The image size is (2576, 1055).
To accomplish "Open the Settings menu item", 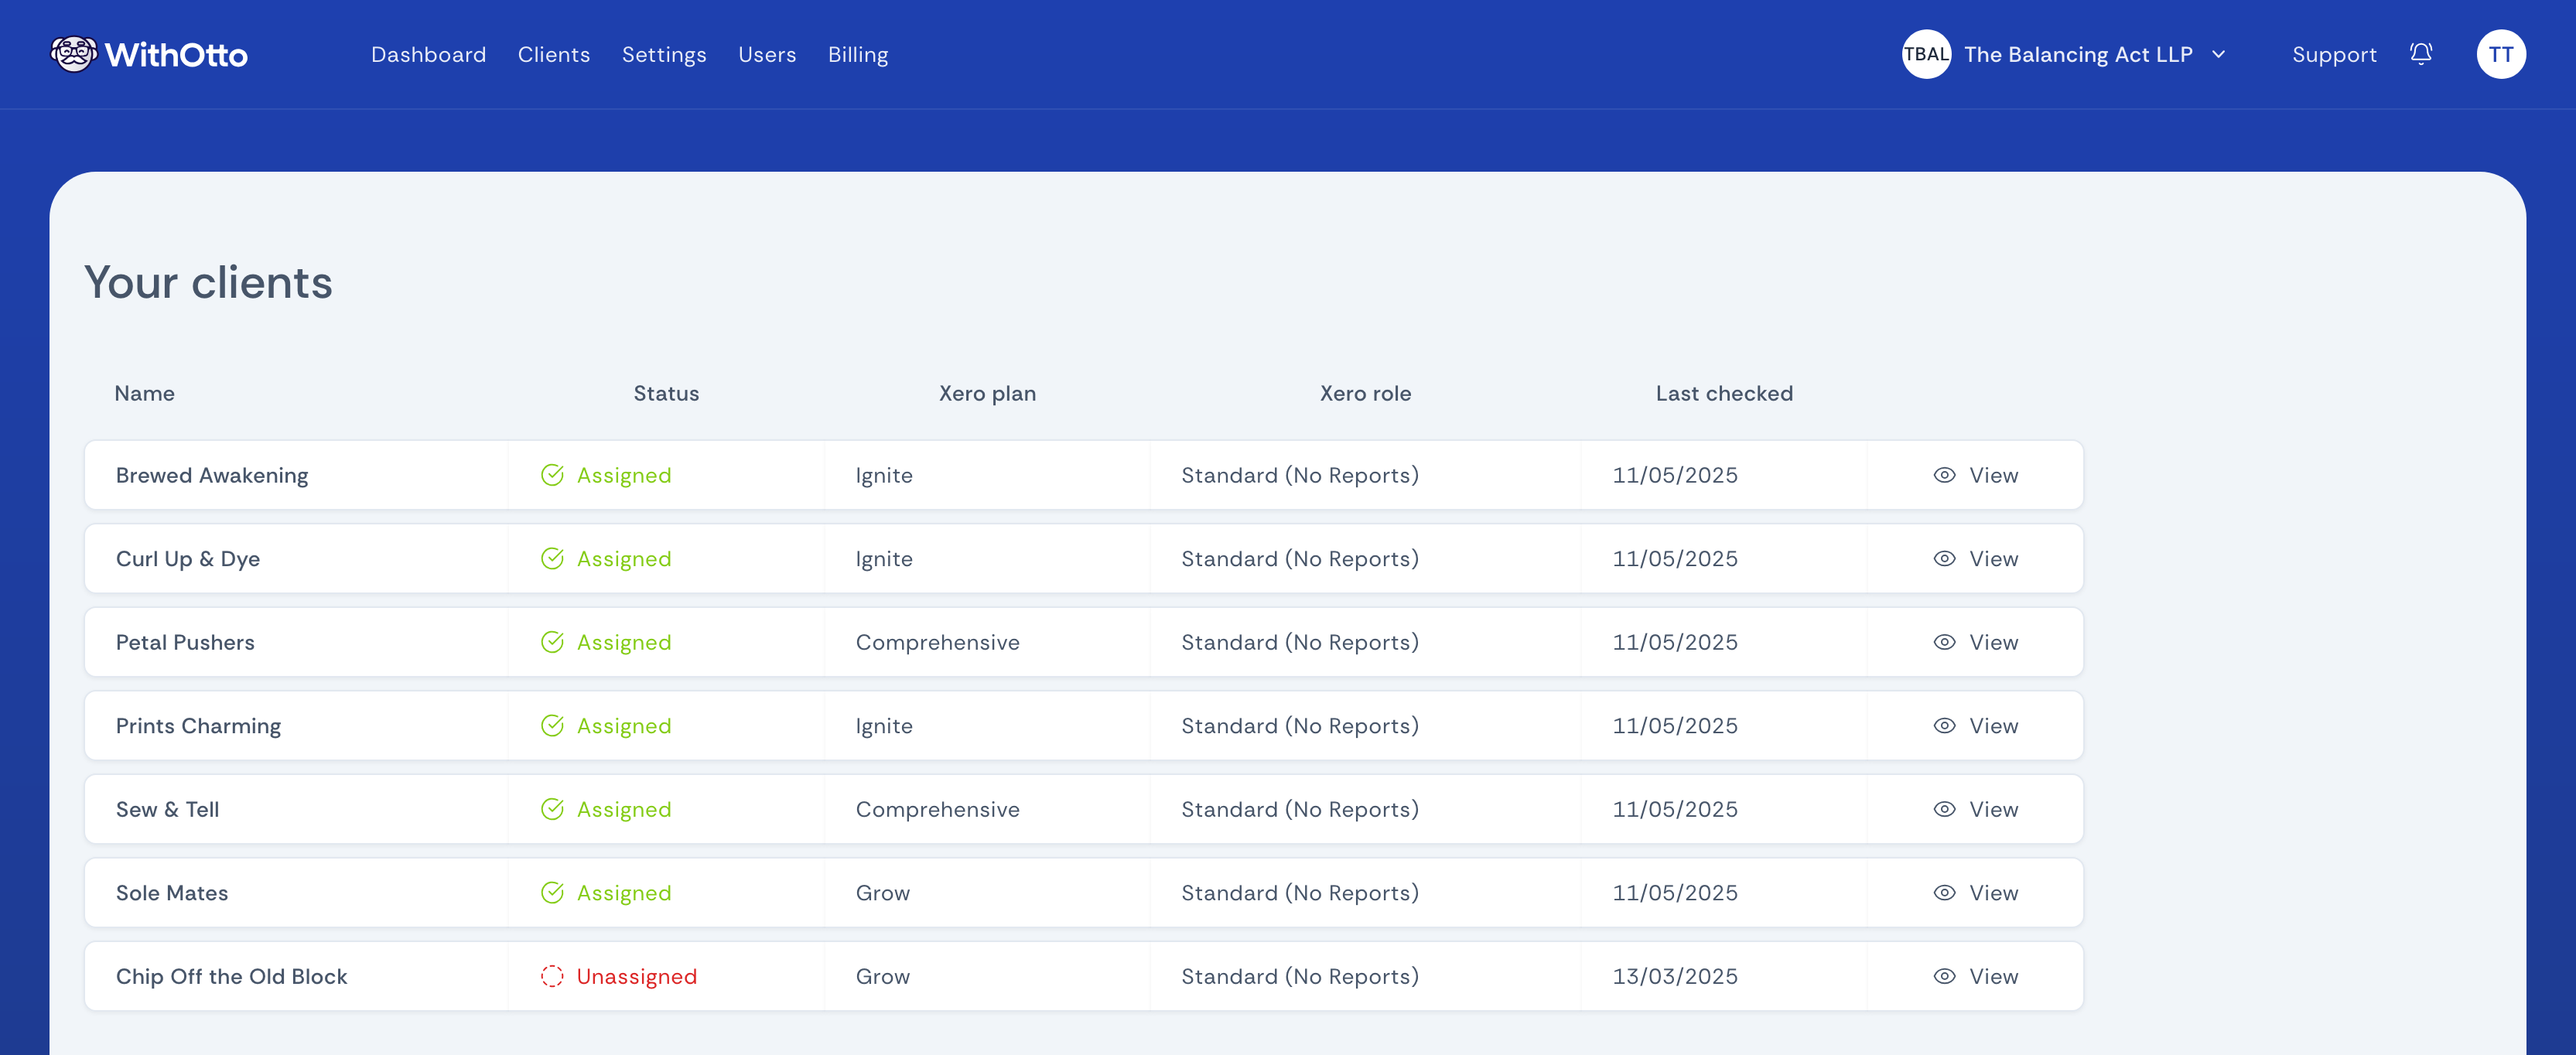I will point(664,55).
